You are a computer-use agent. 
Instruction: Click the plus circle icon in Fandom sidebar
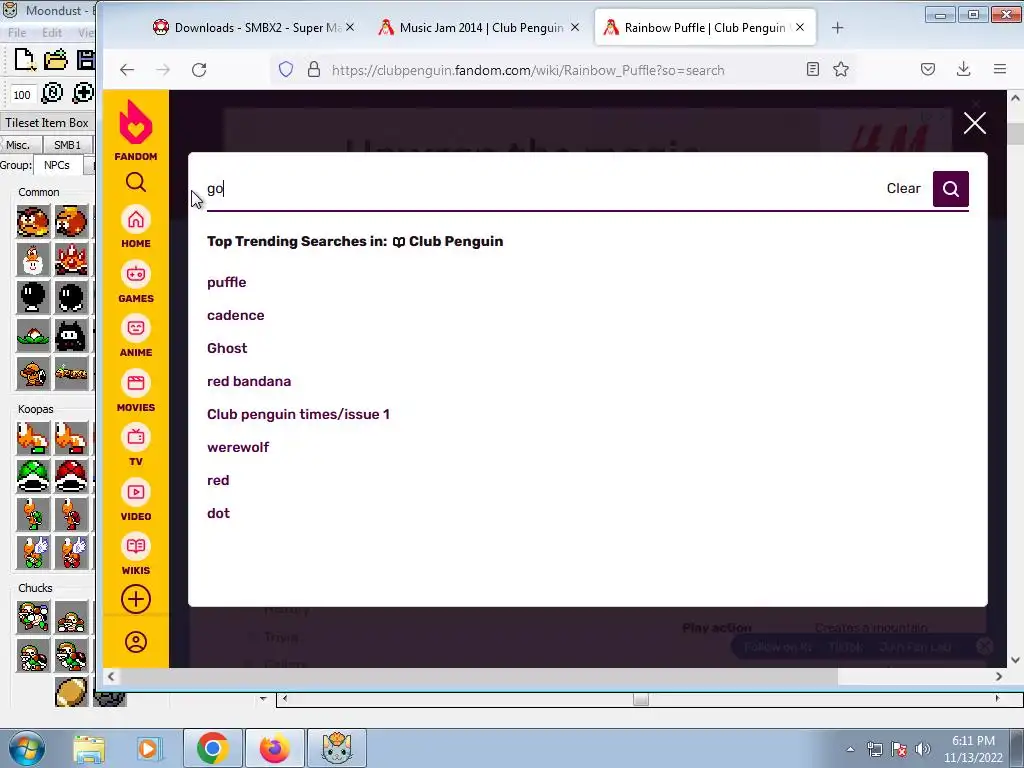click(136, 600)
